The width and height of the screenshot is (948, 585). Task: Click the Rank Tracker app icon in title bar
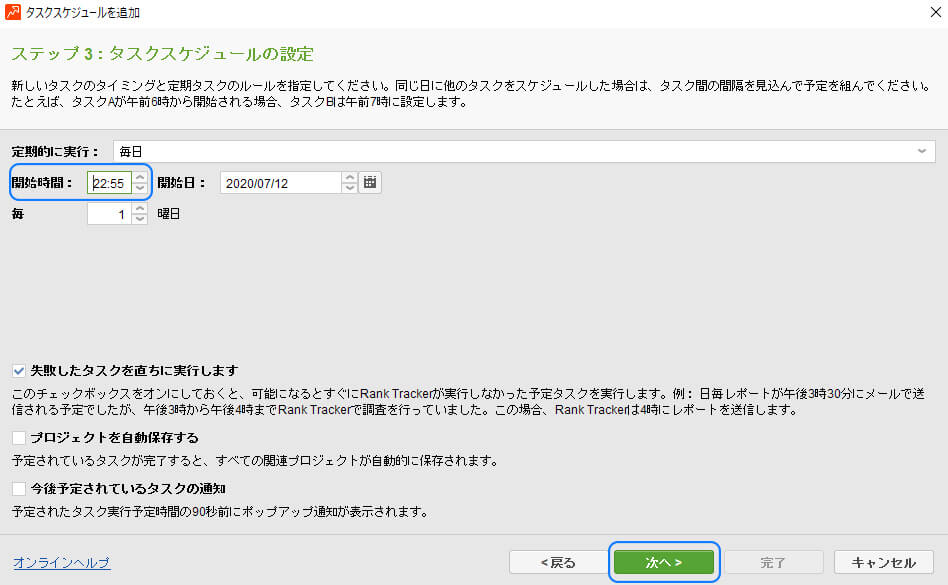[12, 12]
